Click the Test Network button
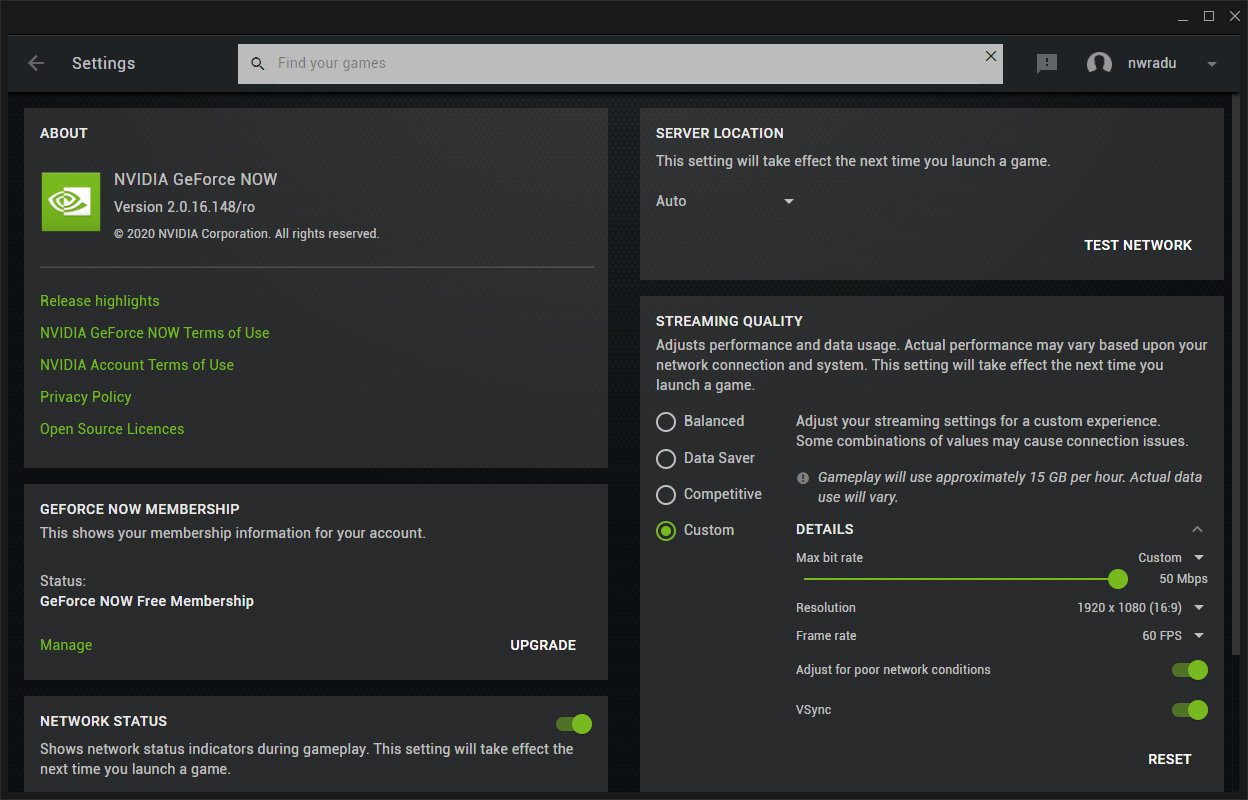1248x800 pixels. coord(1138,245)
